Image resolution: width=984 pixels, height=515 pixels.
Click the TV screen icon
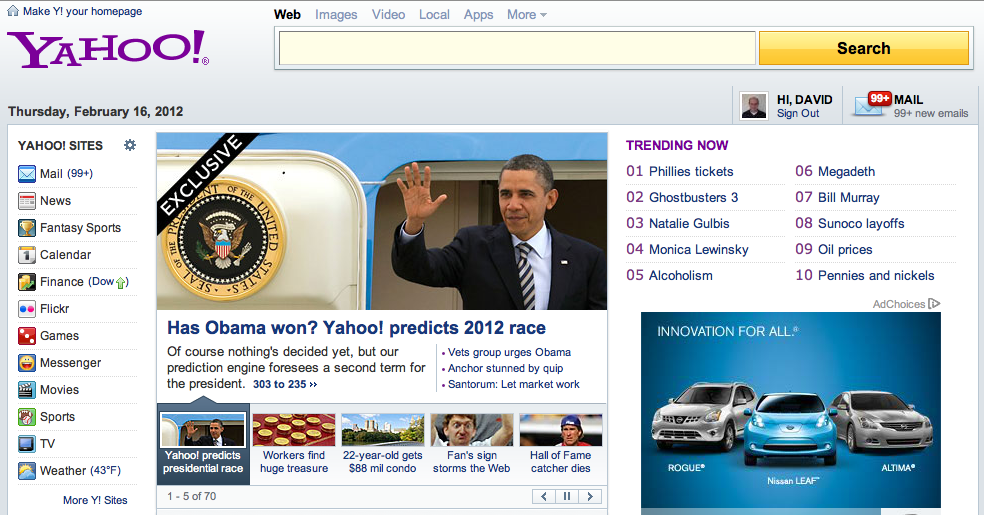pyautogui.click(x=26, y=443)
